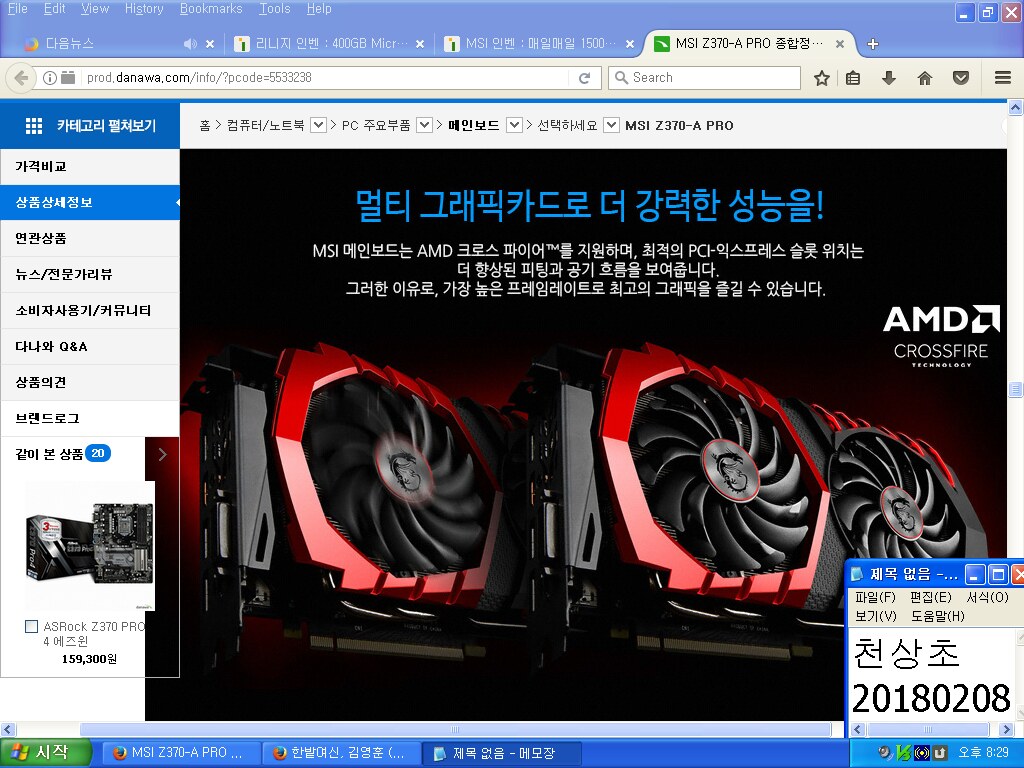
Task: Open 다나와 Q&A in sidebar
Action: tap(90, 346)
